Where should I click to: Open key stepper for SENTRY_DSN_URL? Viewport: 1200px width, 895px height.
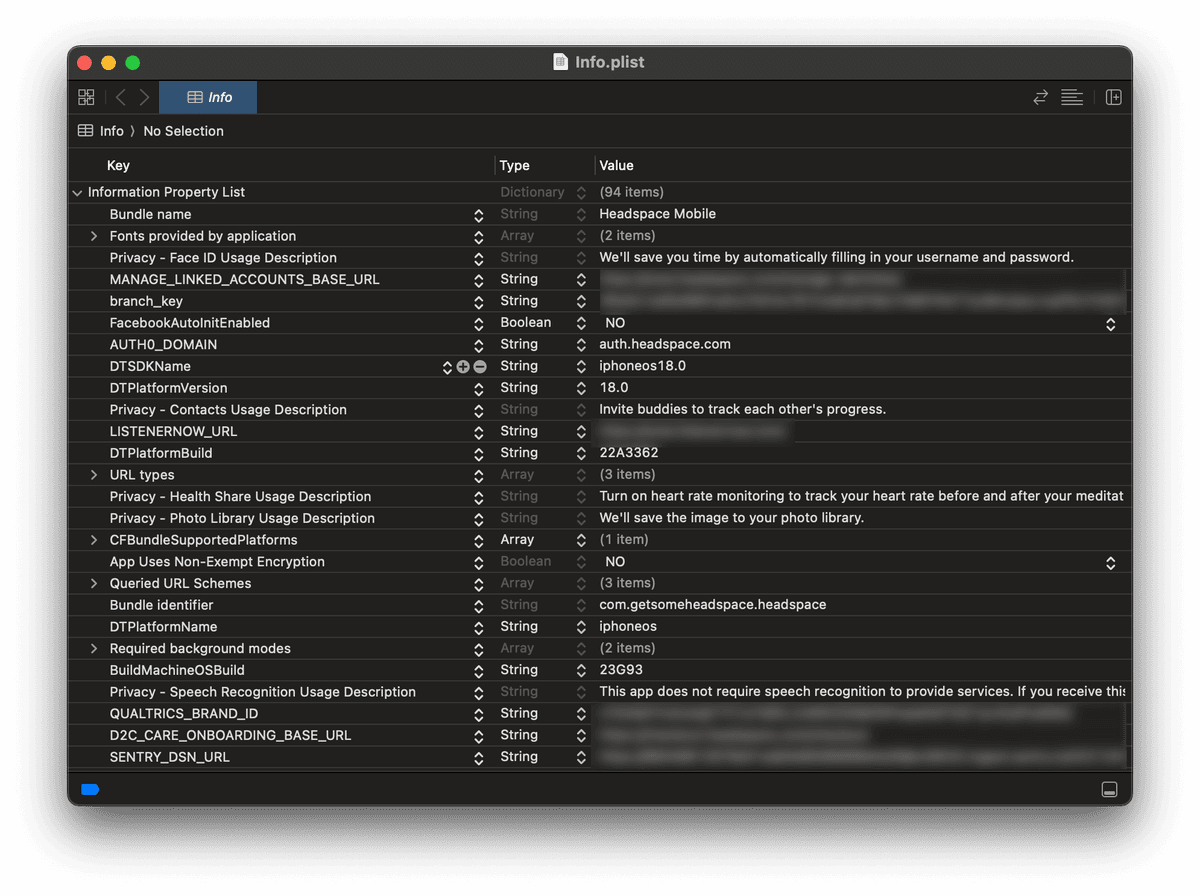tap(479, 757)
